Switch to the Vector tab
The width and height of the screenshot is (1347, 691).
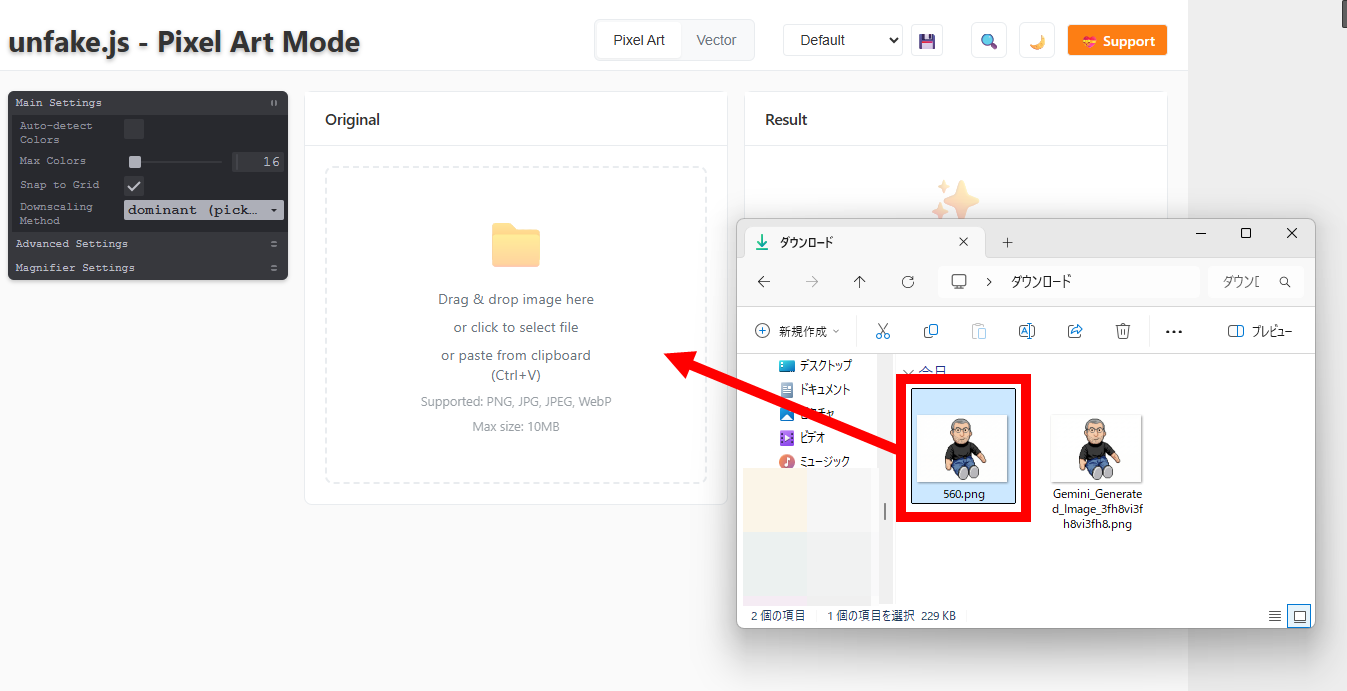point(716,40)
